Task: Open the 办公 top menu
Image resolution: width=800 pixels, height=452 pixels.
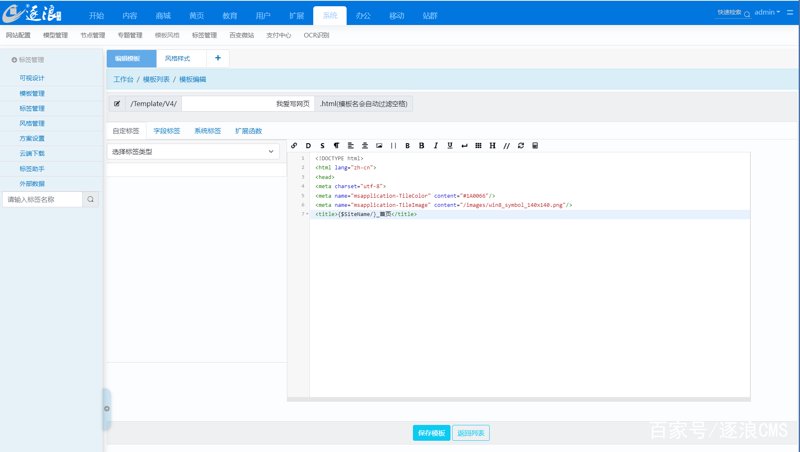Action: 363,15
